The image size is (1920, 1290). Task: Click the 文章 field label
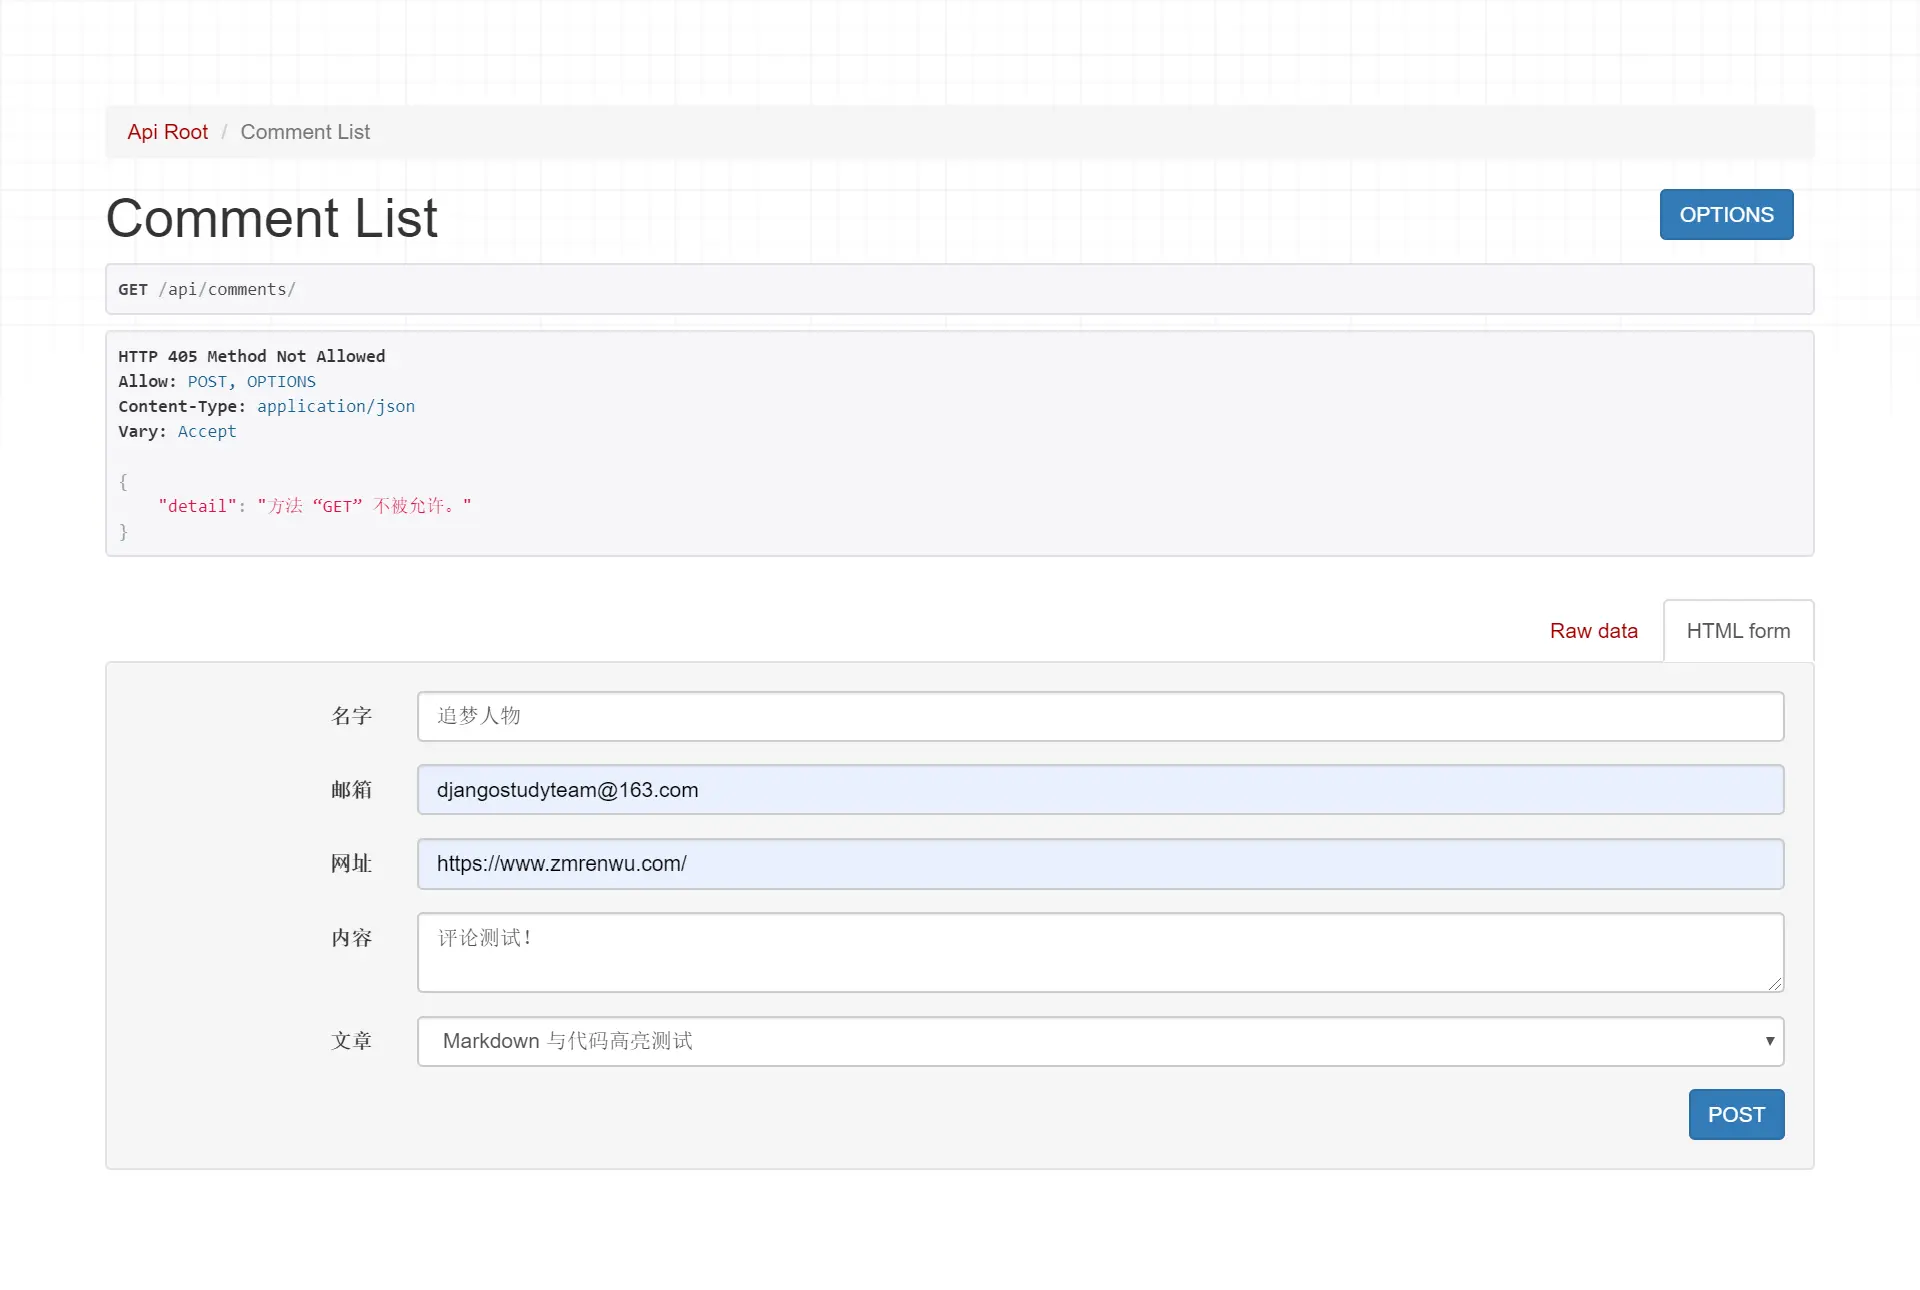(351, 1041)
